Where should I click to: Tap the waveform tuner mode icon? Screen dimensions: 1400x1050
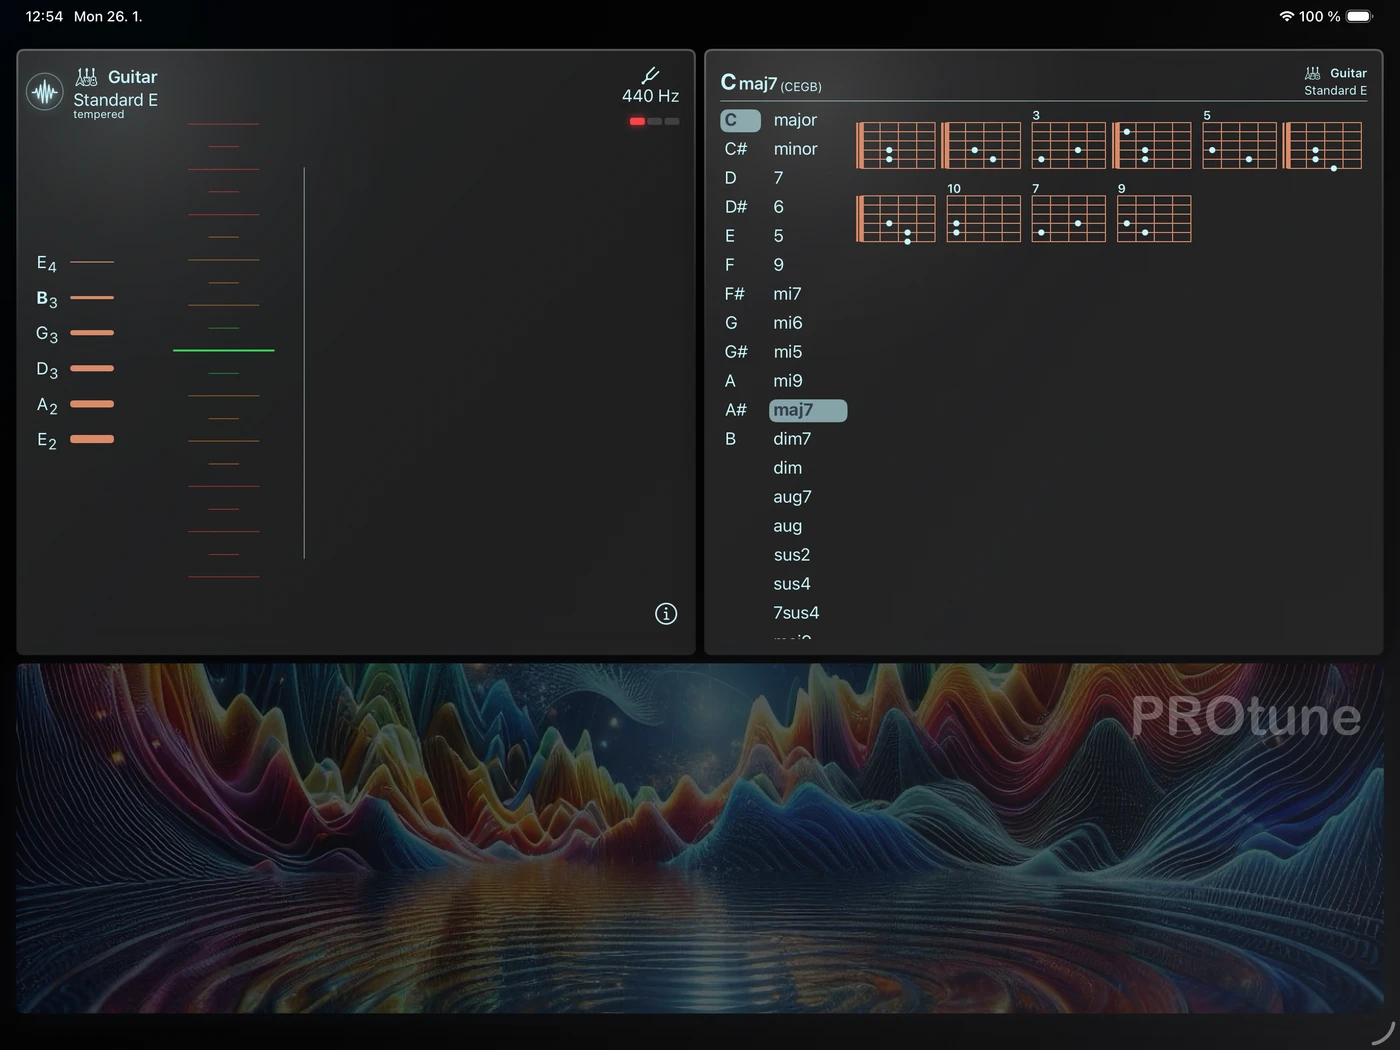(45, 93)
